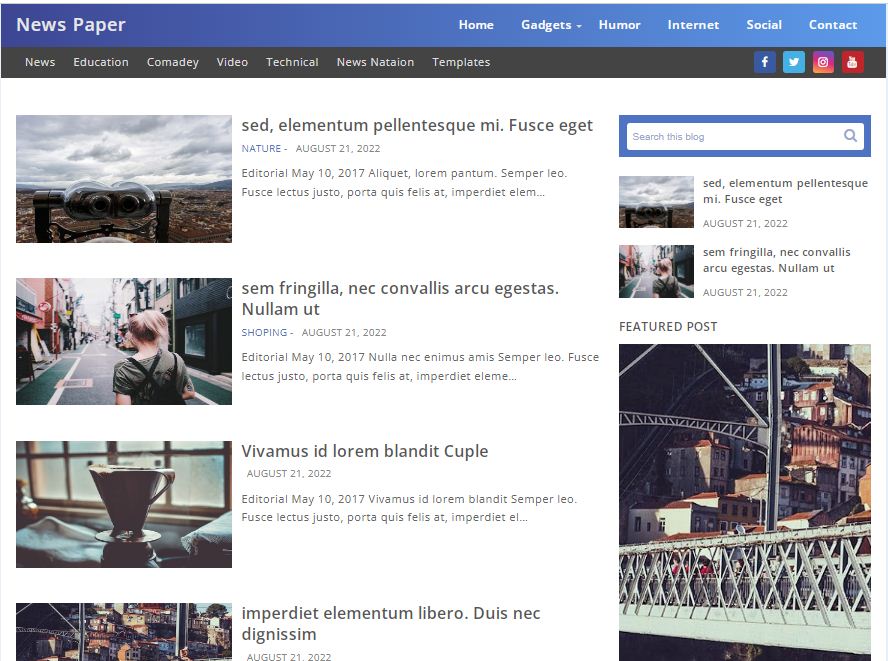Open the street girl post thumbnail in the main list
The image size is (888, 661).
124,342
